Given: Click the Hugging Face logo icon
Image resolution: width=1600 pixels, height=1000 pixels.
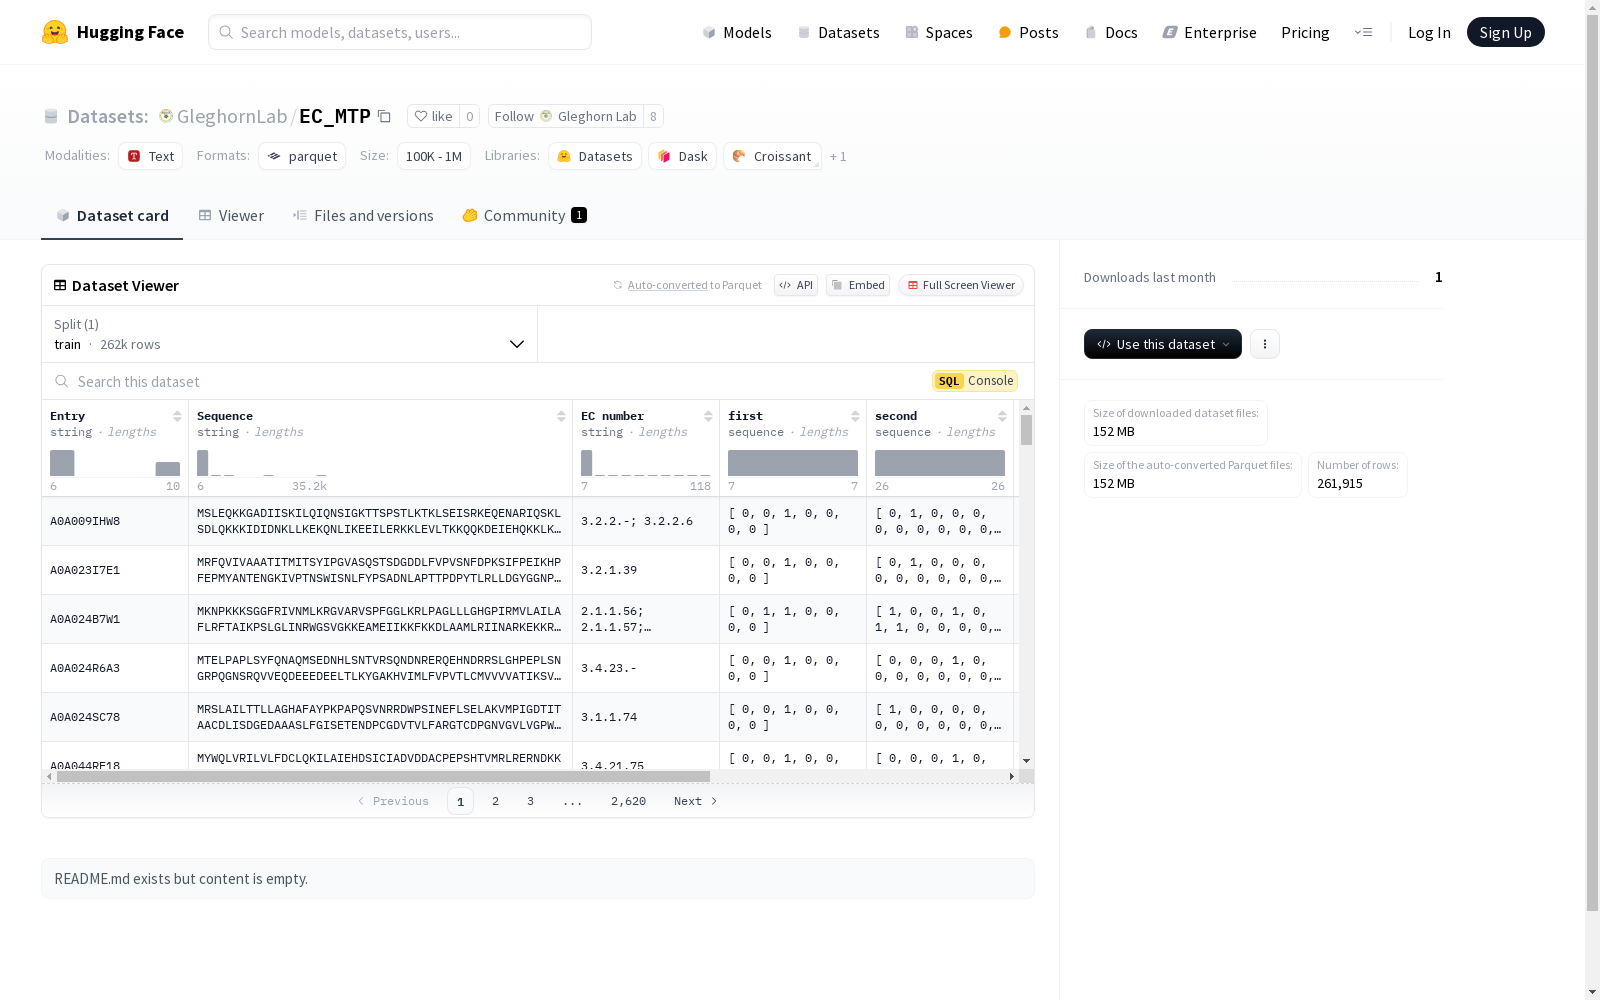Looking at the screenshot, I should [x=54, y=32].
